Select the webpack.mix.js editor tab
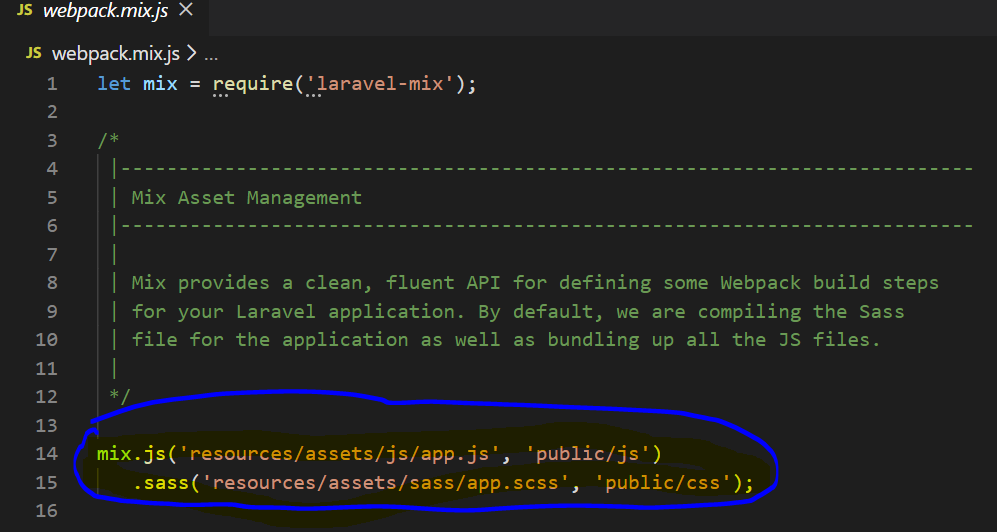997x532 pixels. [97, 14]
